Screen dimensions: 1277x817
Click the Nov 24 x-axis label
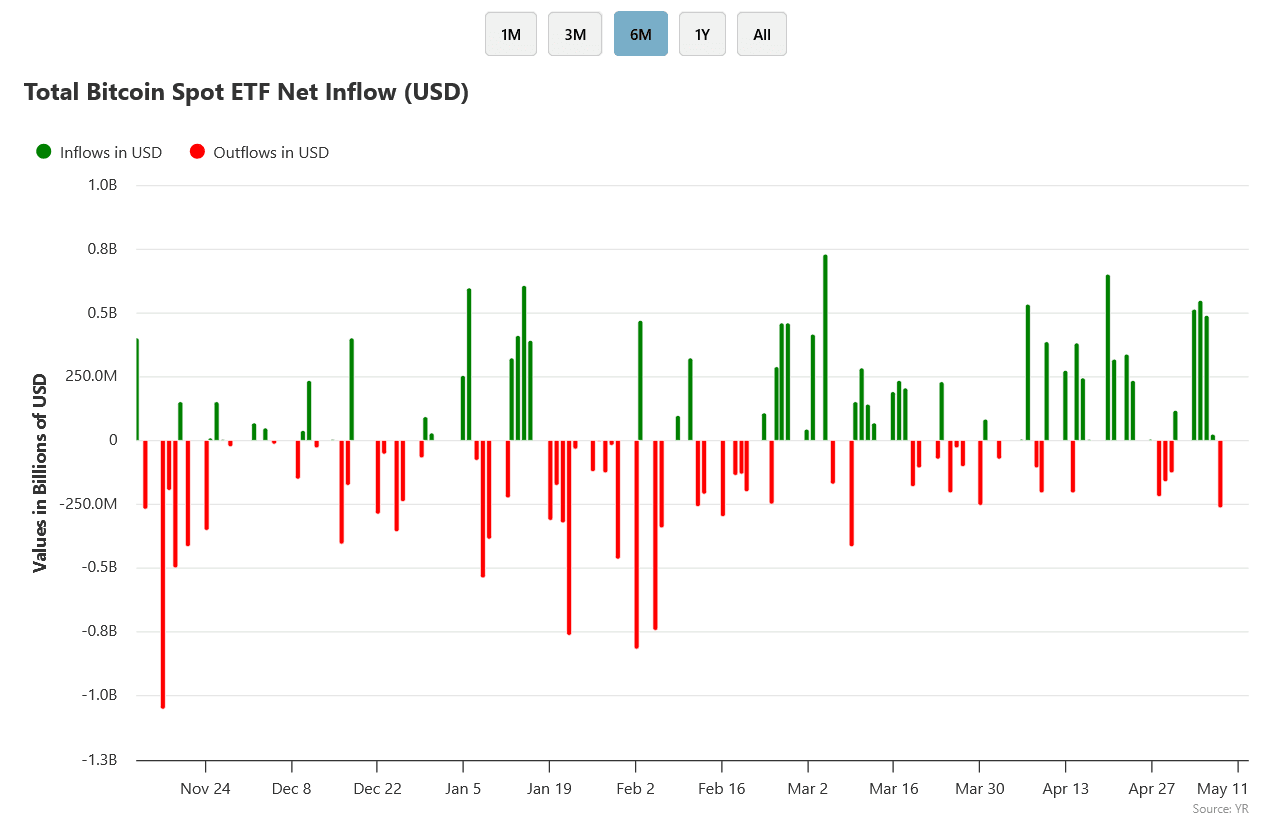click(205, 788)
